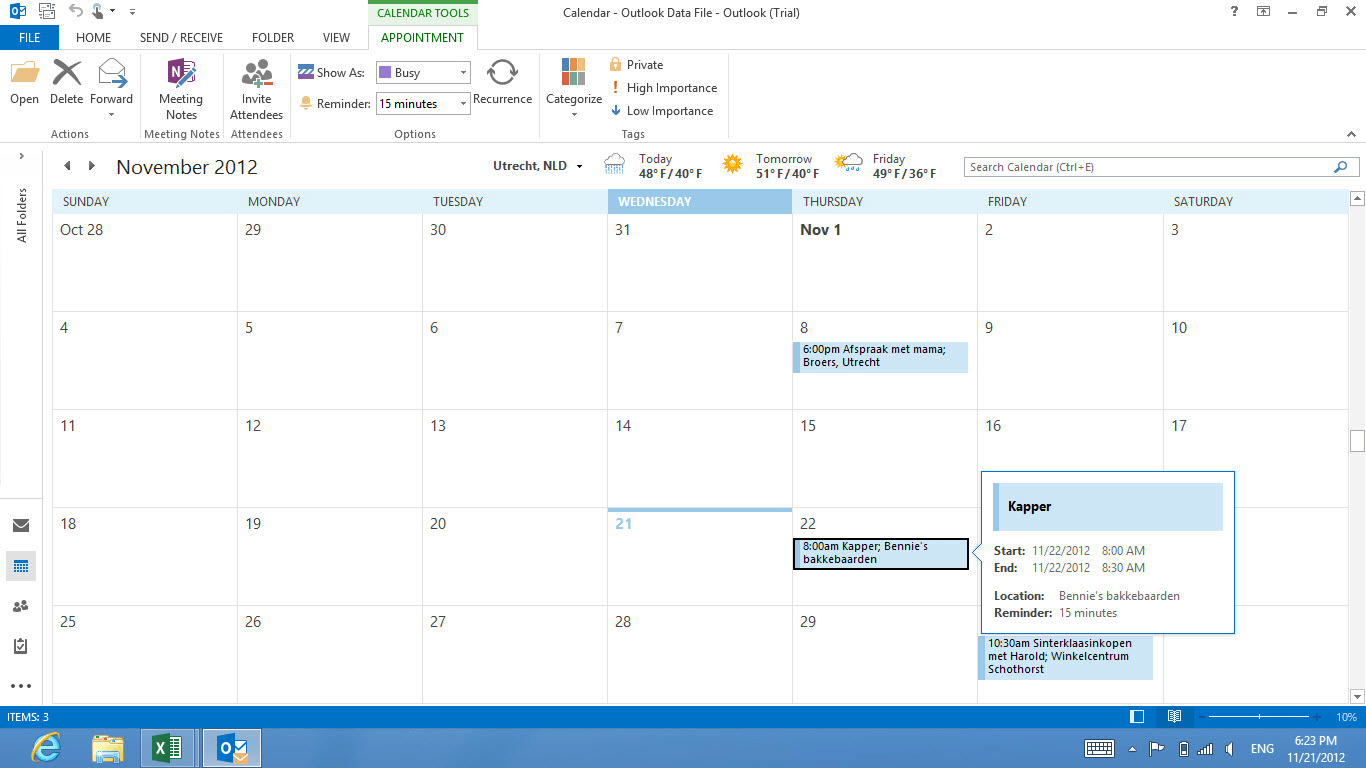1366x768 pixels.
Task: Open the volume control in system tray
Action: [1230, 749]
